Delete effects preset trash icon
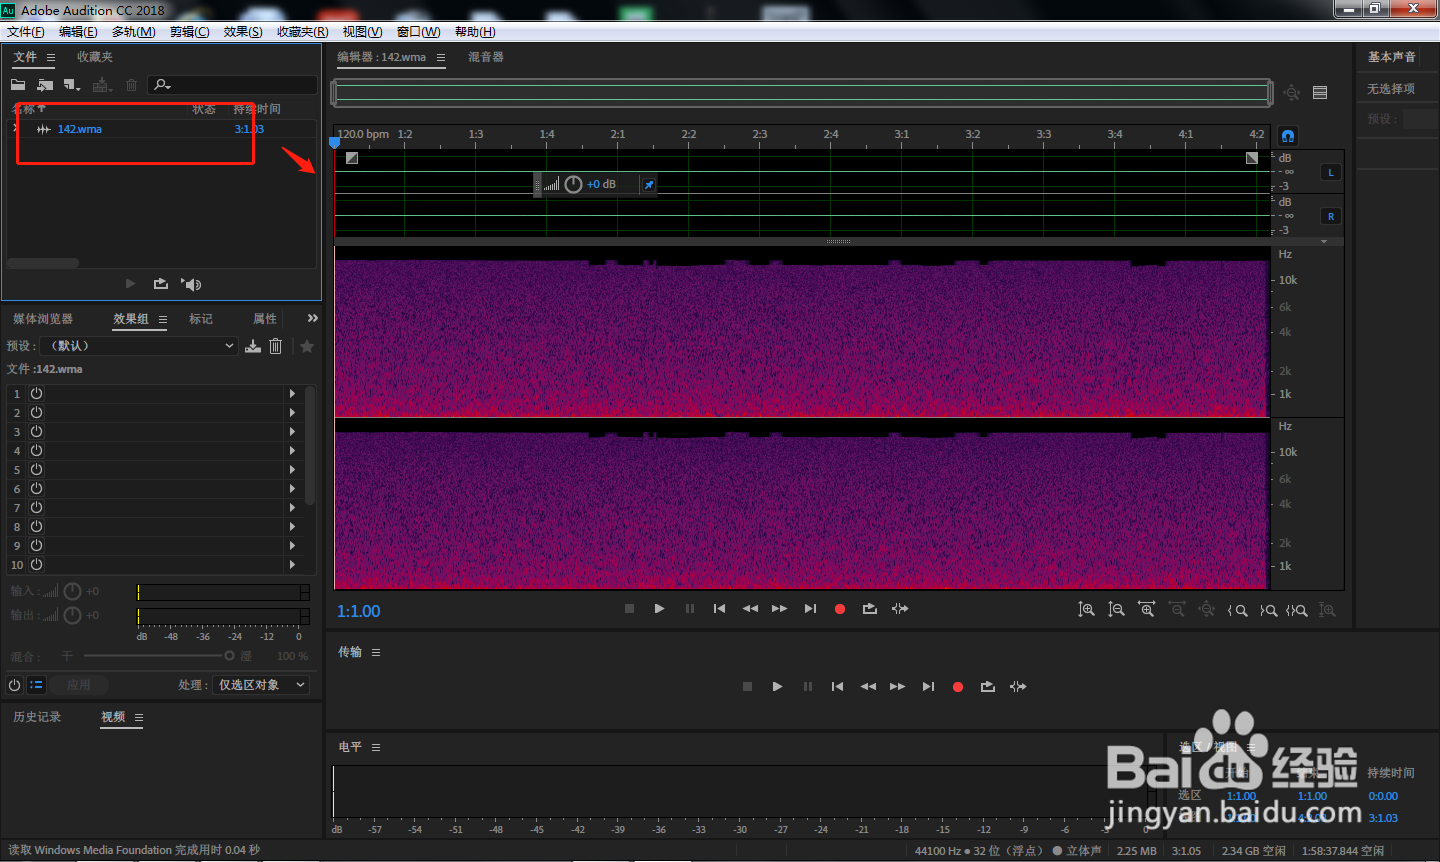The image size is (1440, 862). pos(276,346)
